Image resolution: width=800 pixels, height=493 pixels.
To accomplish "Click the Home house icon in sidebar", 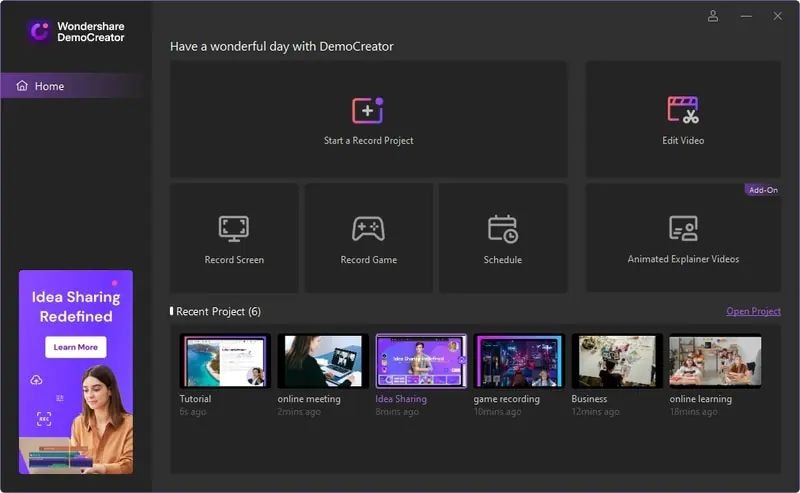I will [x=22, y=86].
